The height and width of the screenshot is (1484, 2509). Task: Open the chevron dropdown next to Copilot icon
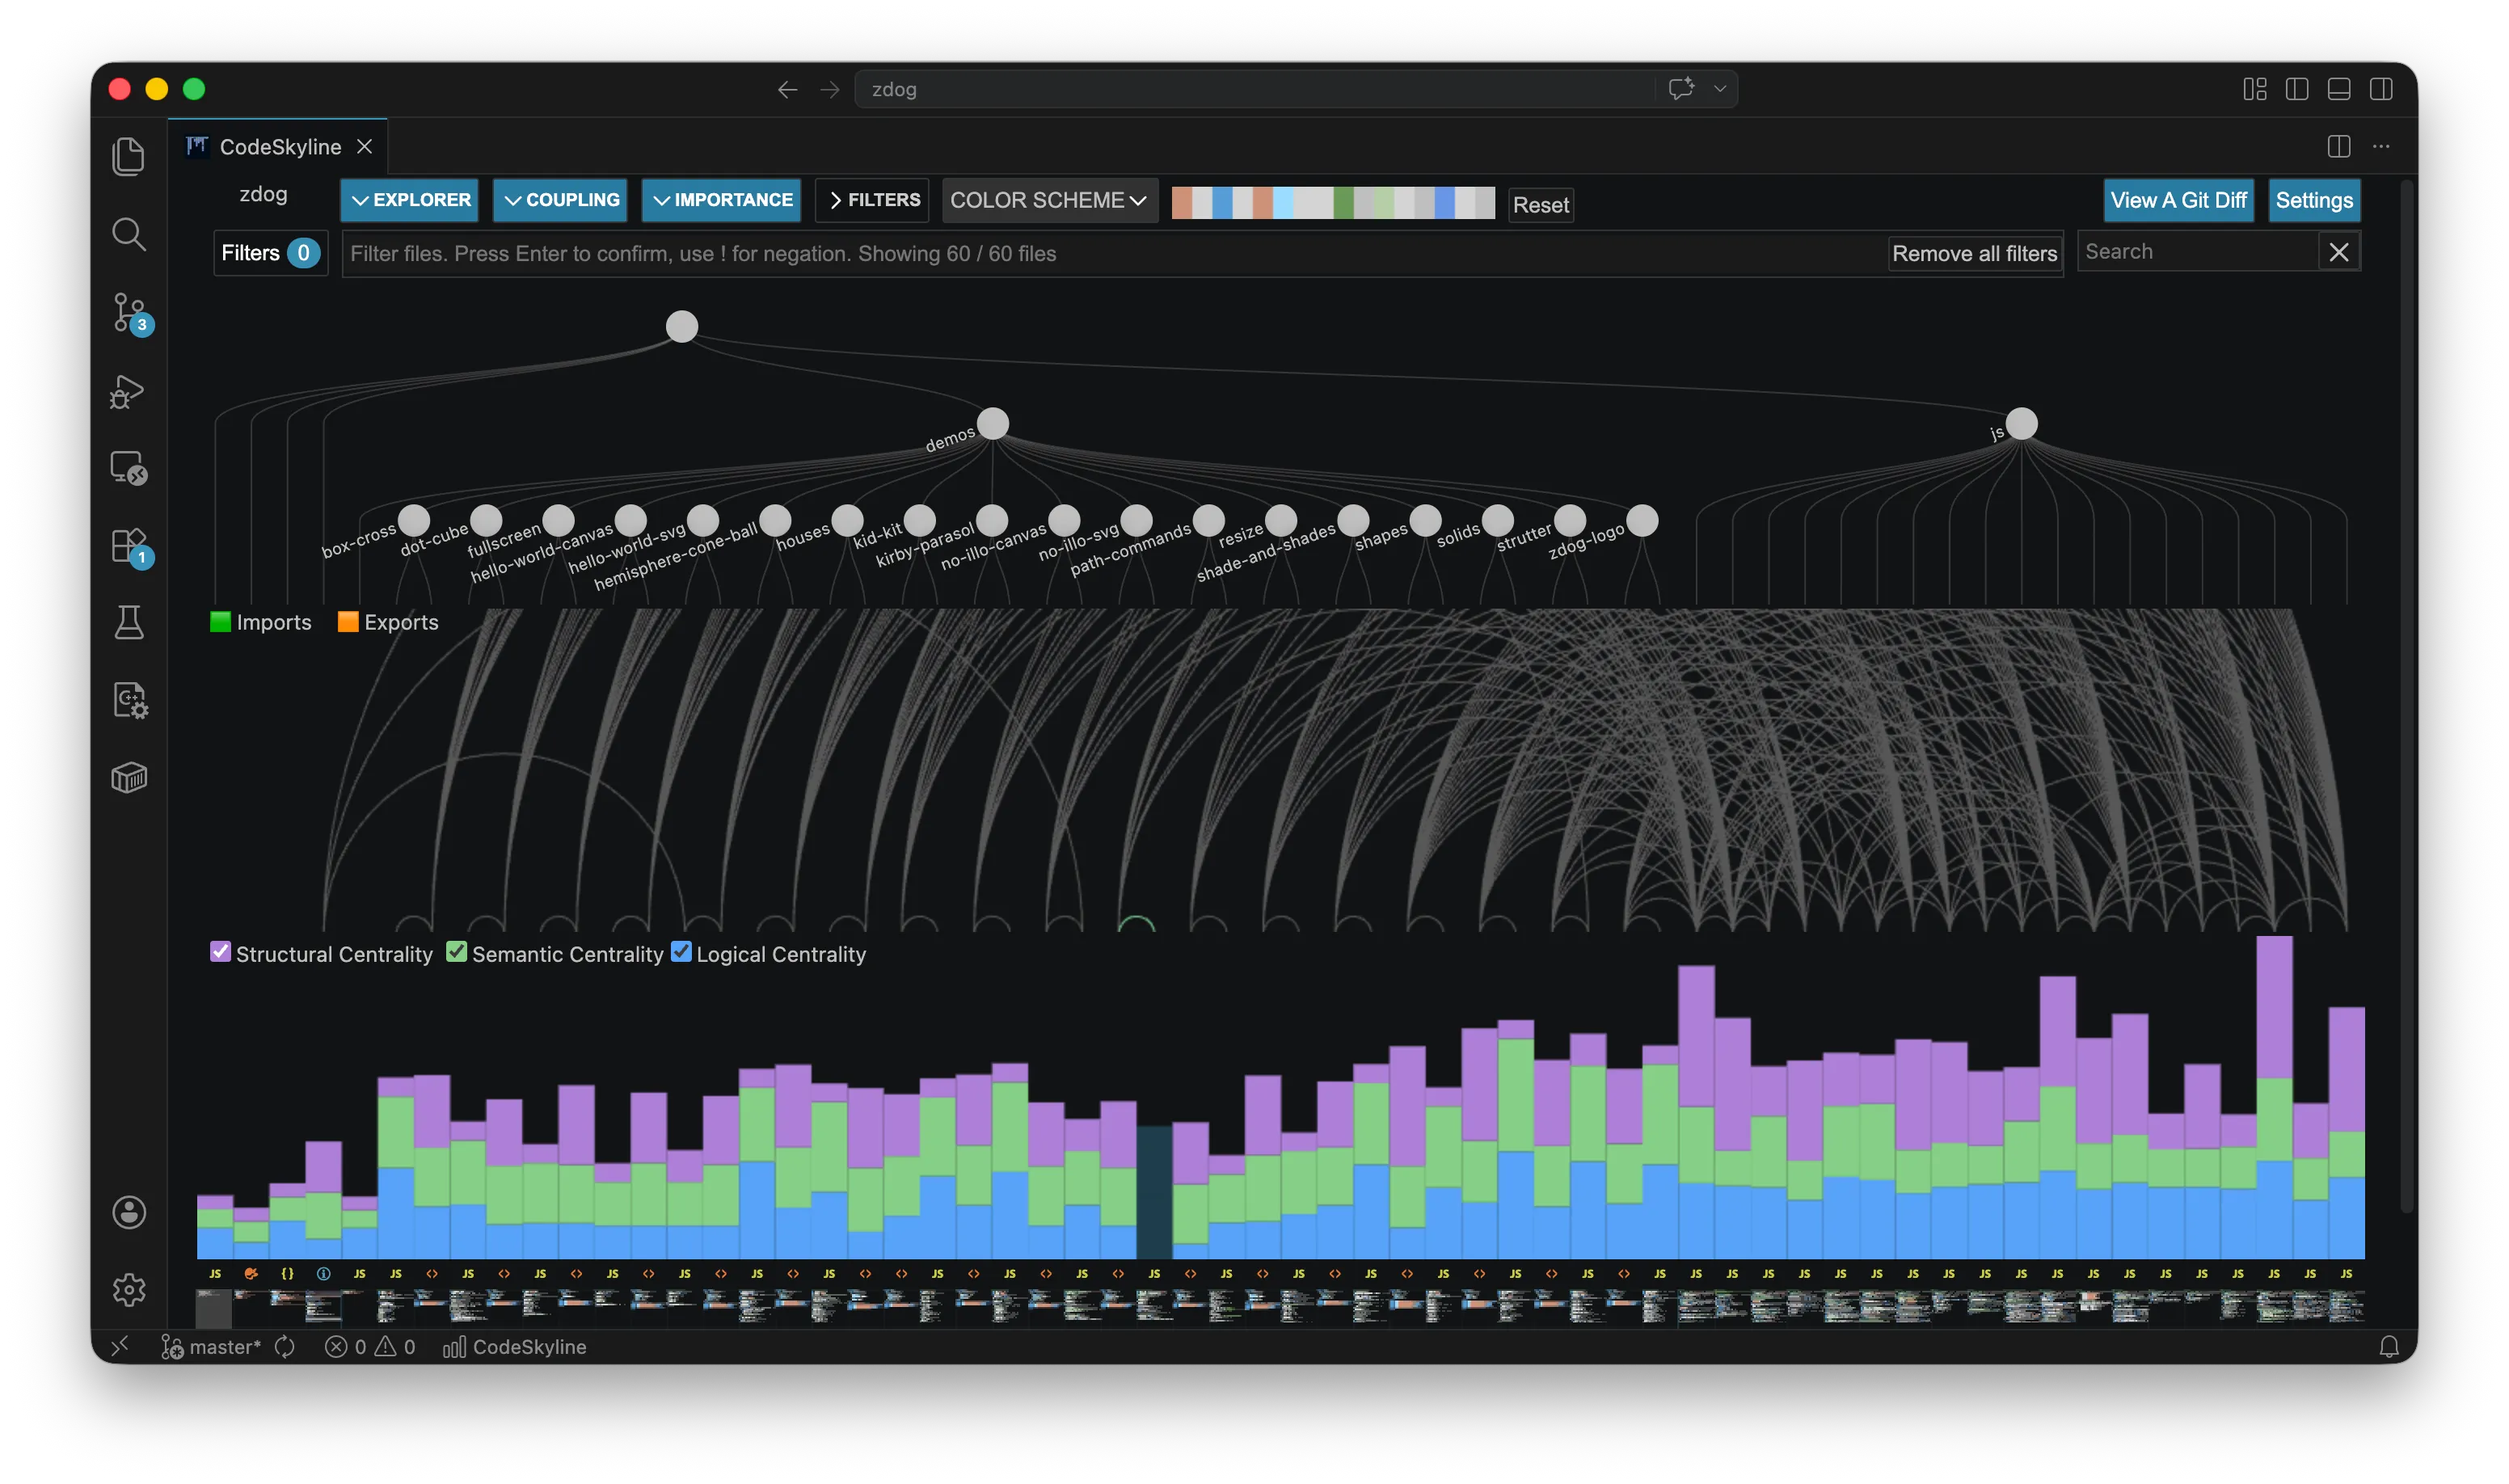coord(1720,89)
